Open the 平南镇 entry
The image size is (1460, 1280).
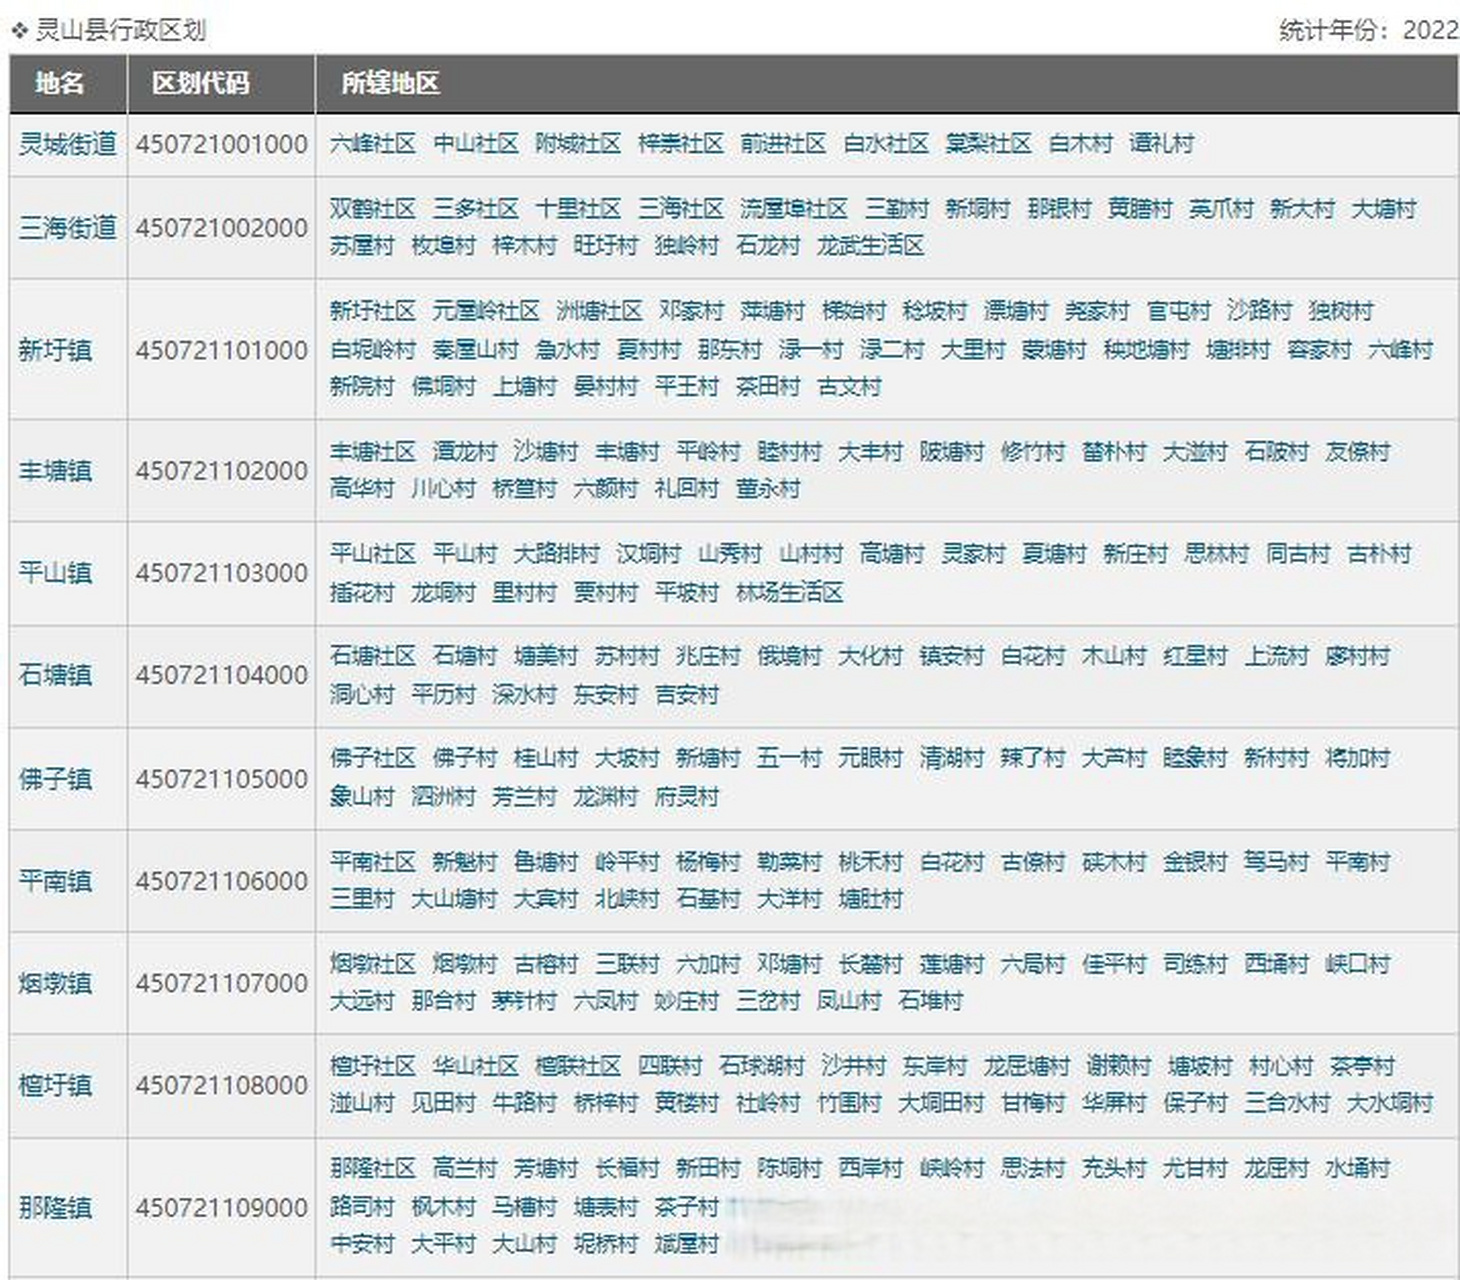55,881
